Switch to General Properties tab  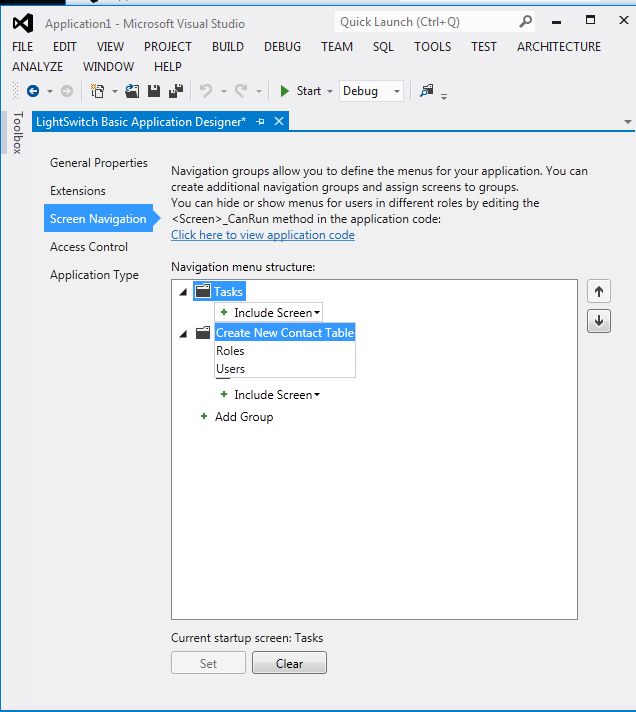[99, 163]
